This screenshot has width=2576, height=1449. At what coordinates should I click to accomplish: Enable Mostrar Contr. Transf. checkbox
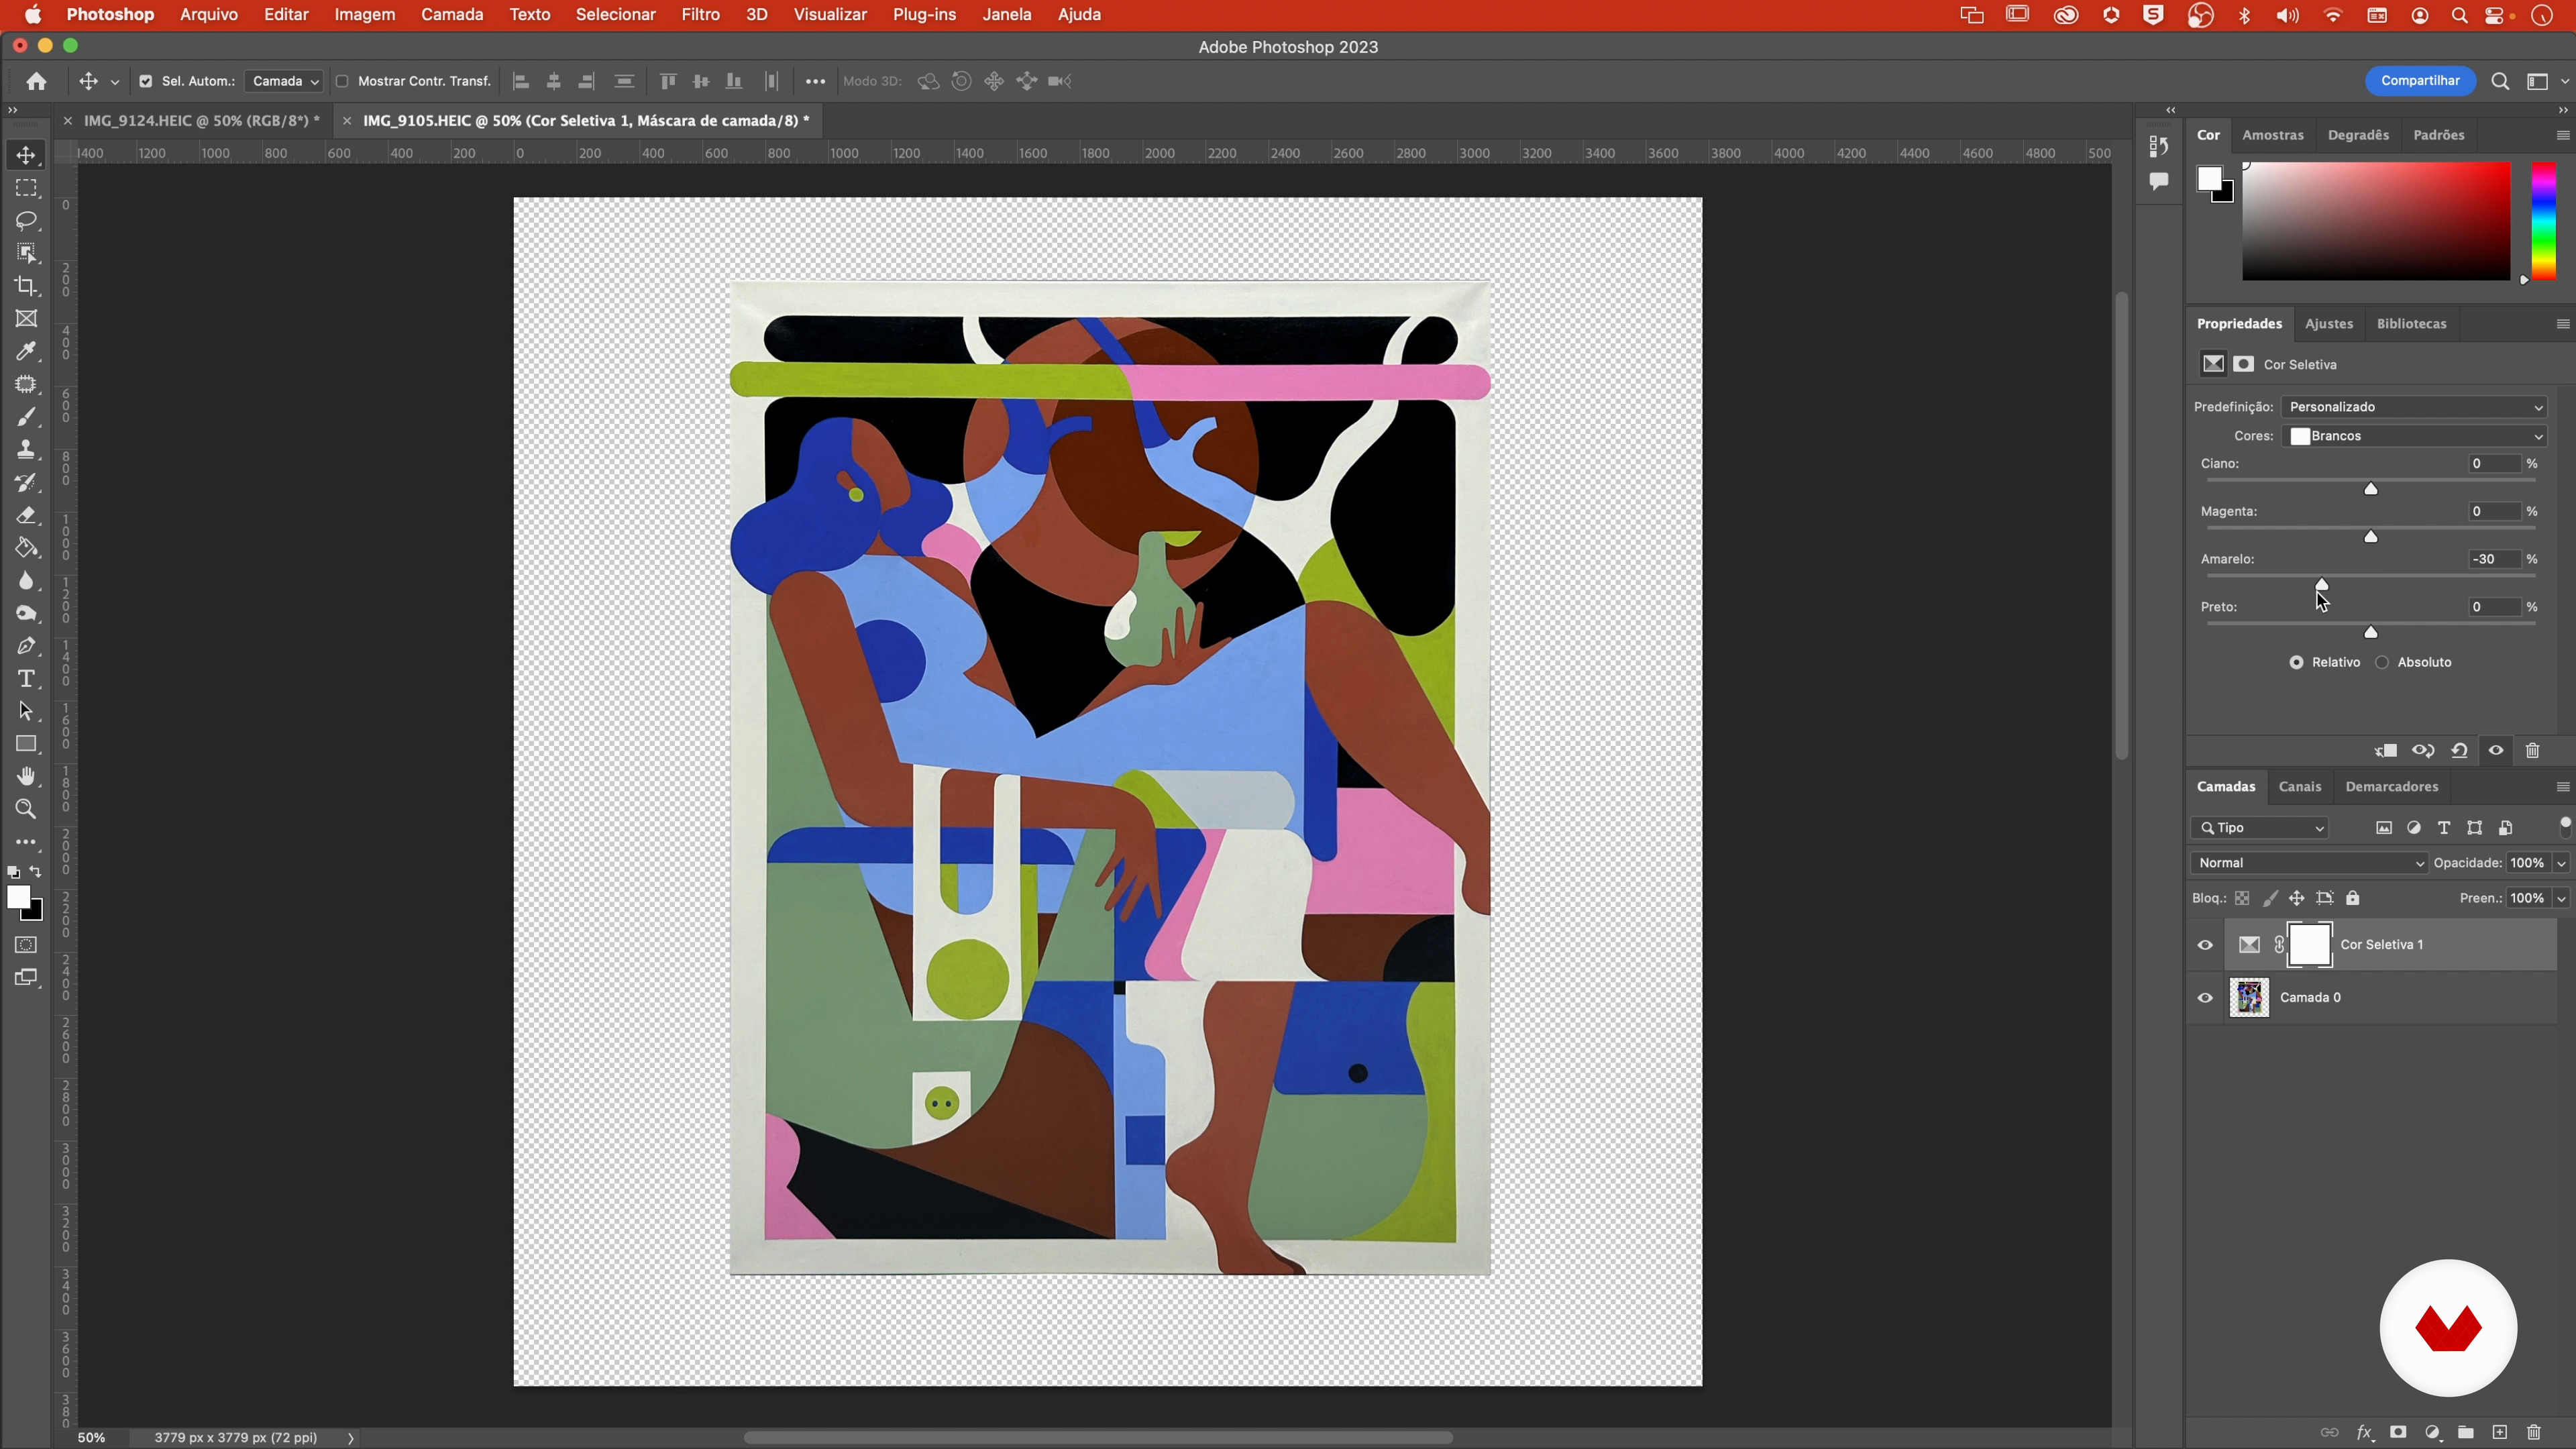click(x=343, y=81)
